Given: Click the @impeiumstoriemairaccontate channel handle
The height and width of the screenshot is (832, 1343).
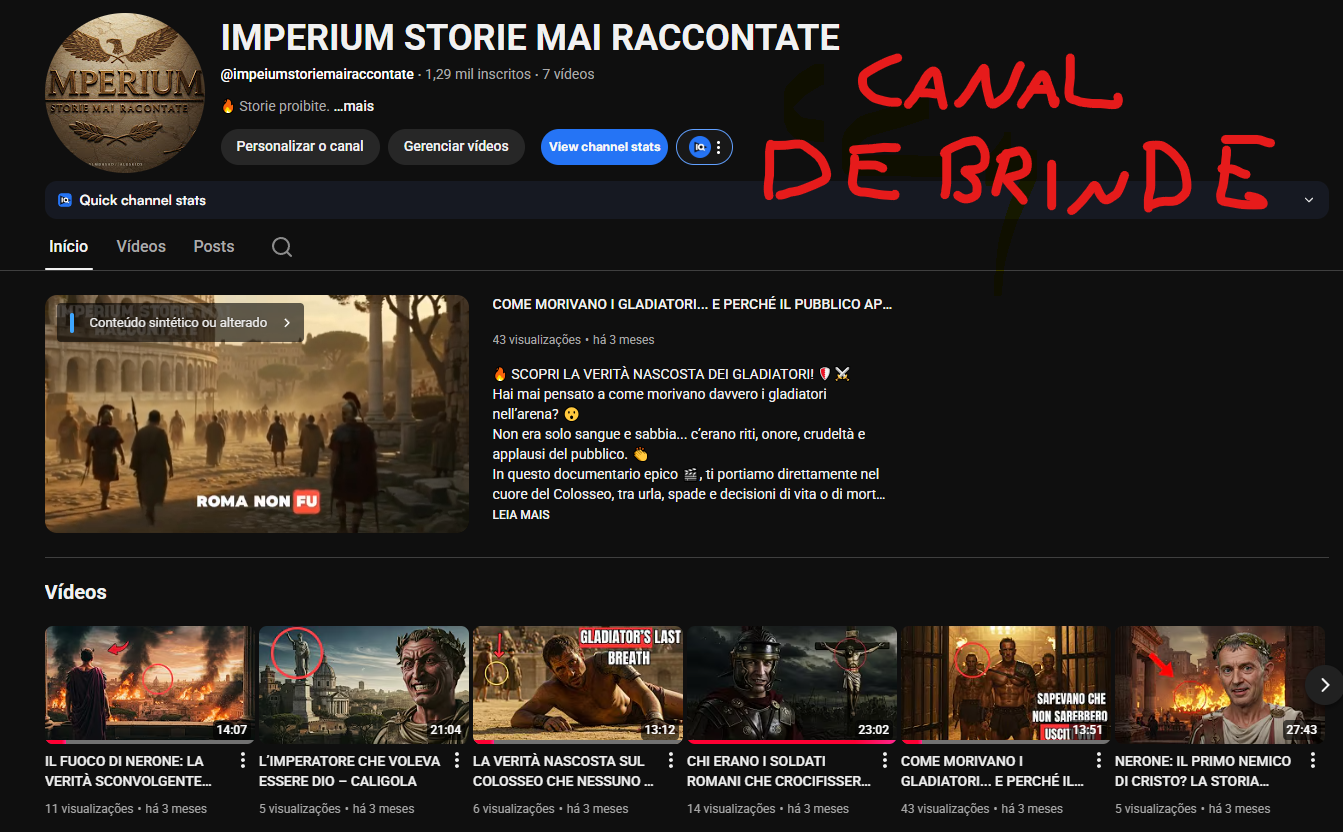Looking at the screenshot, I should coord(317,74).
